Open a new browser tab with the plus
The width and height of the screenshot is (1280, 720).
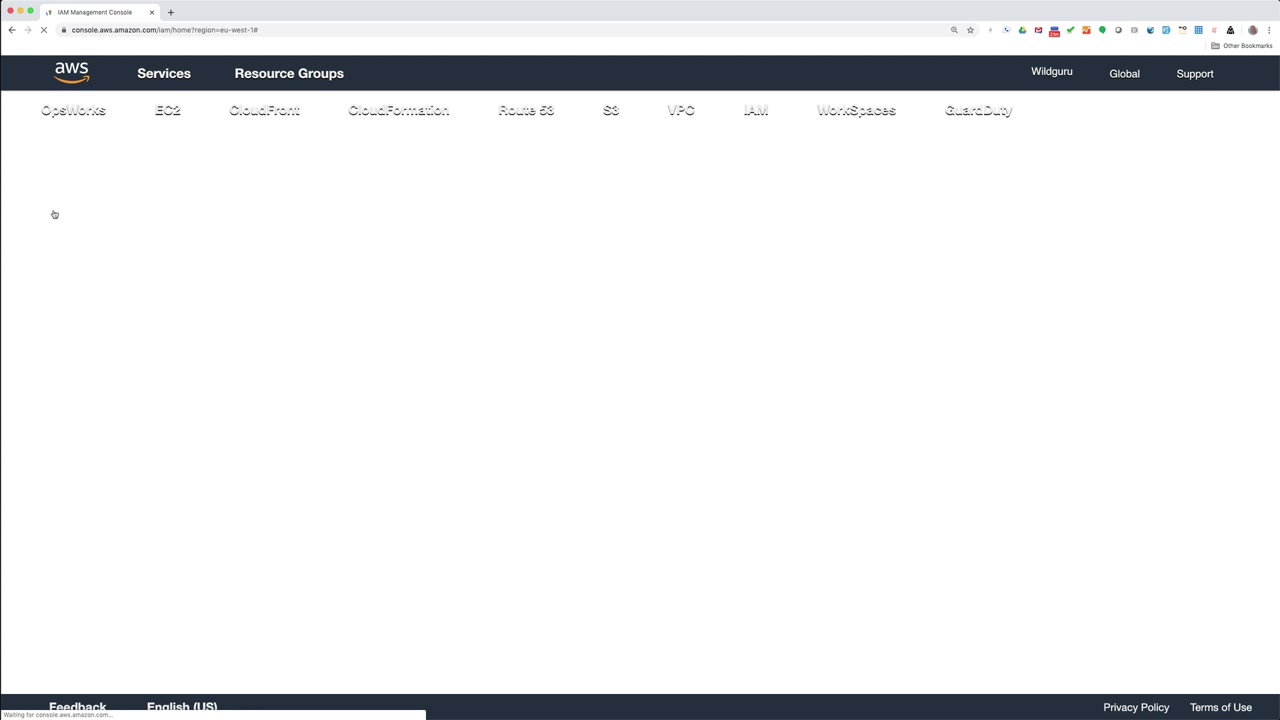coord(171,12)
